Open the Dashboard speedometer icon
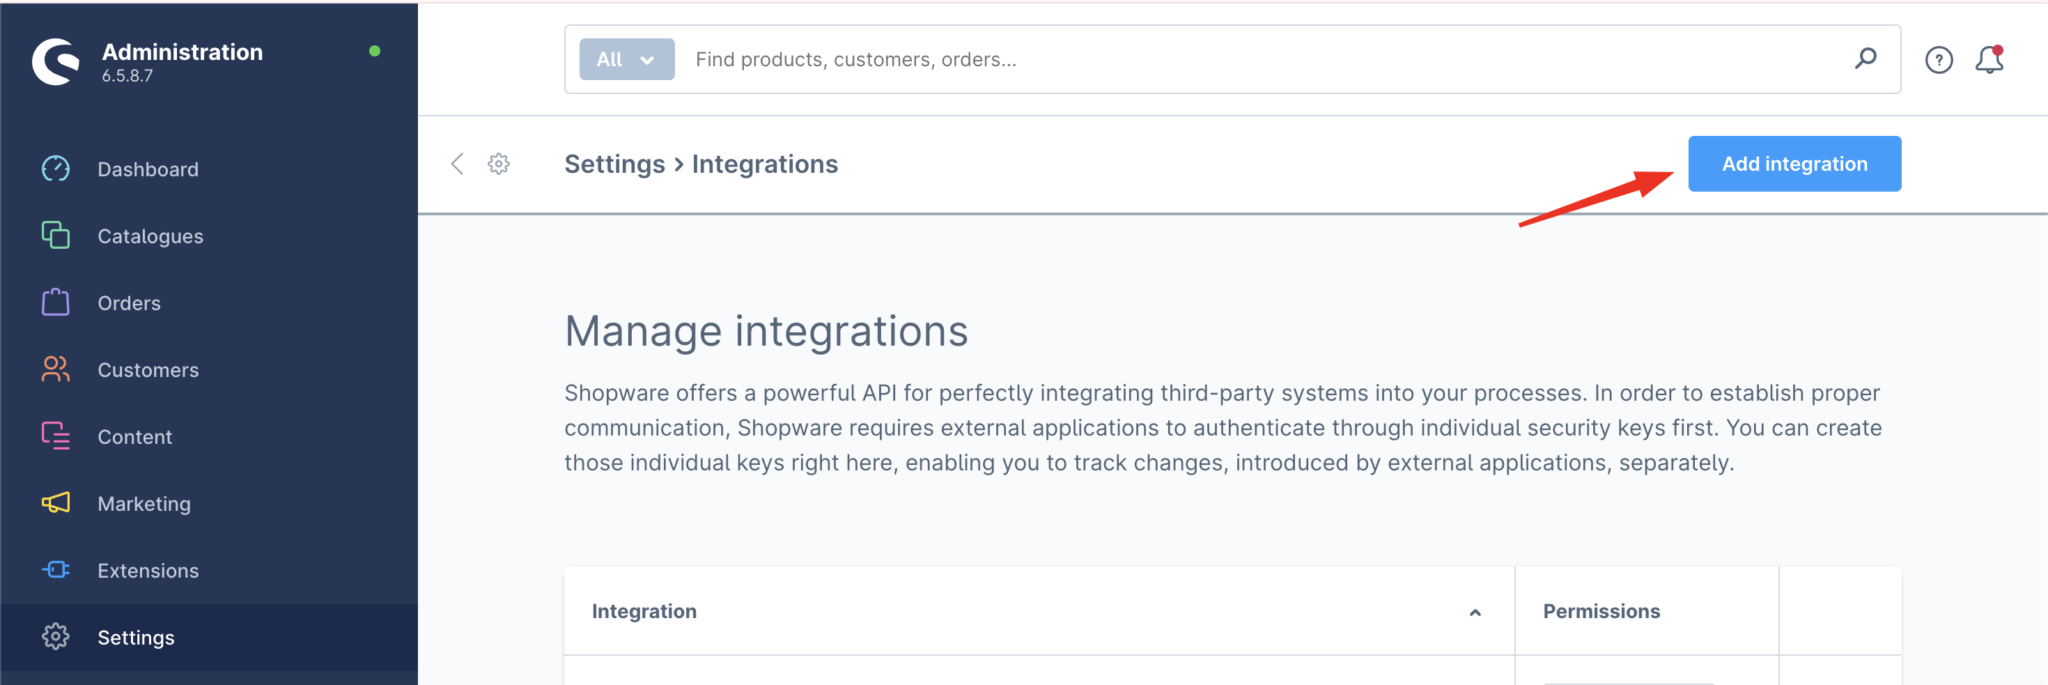Image resolution: width=2048 pixels, height=685 pixels. click(56, 169)
